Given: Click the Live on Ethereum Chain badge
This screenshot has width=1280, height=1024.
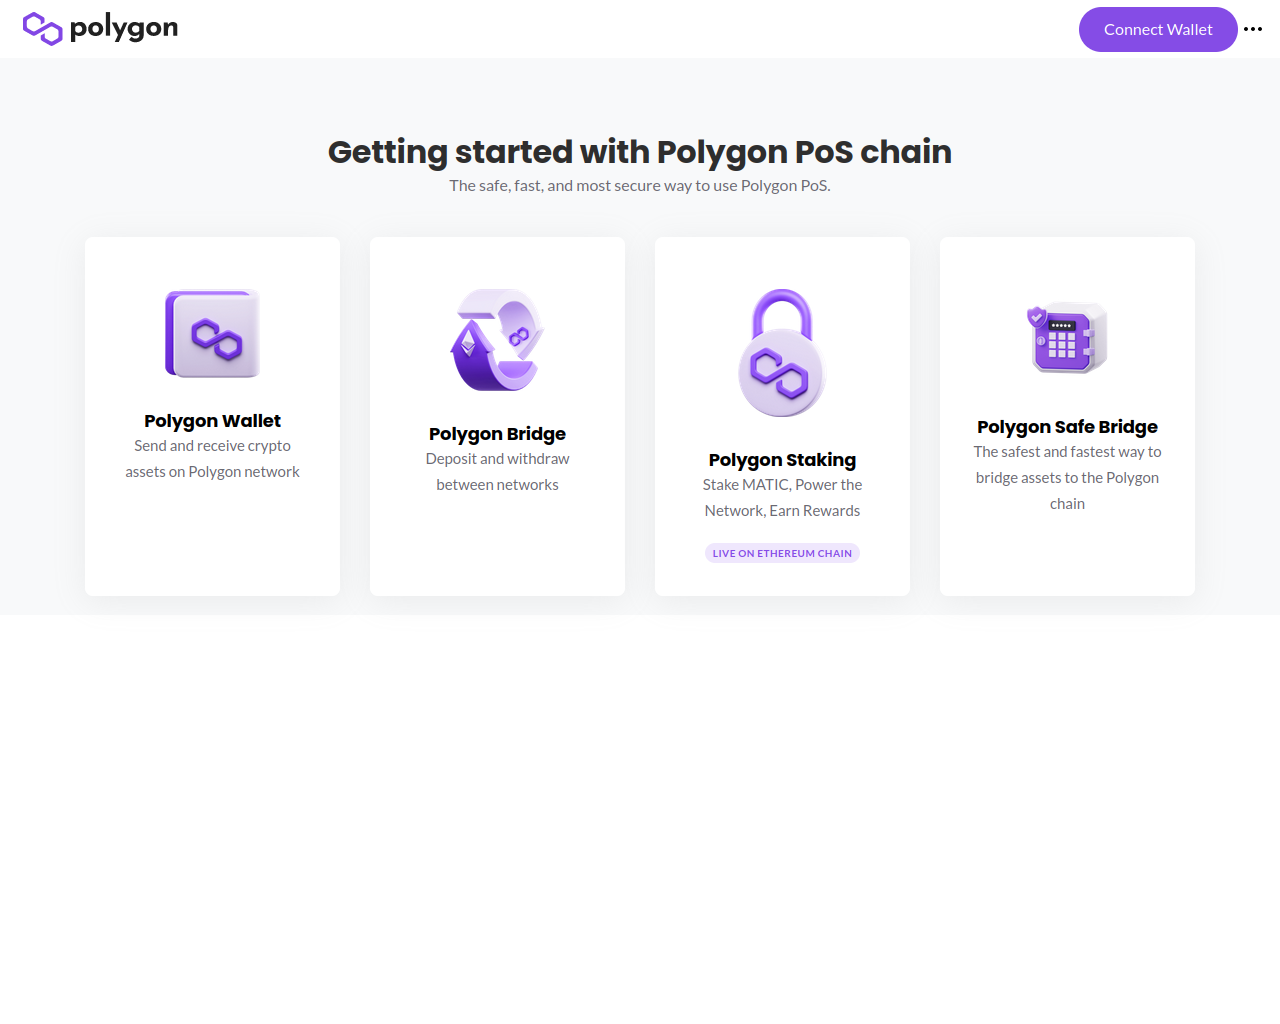Looking at the screenshot, I should [x=782, y=553].
